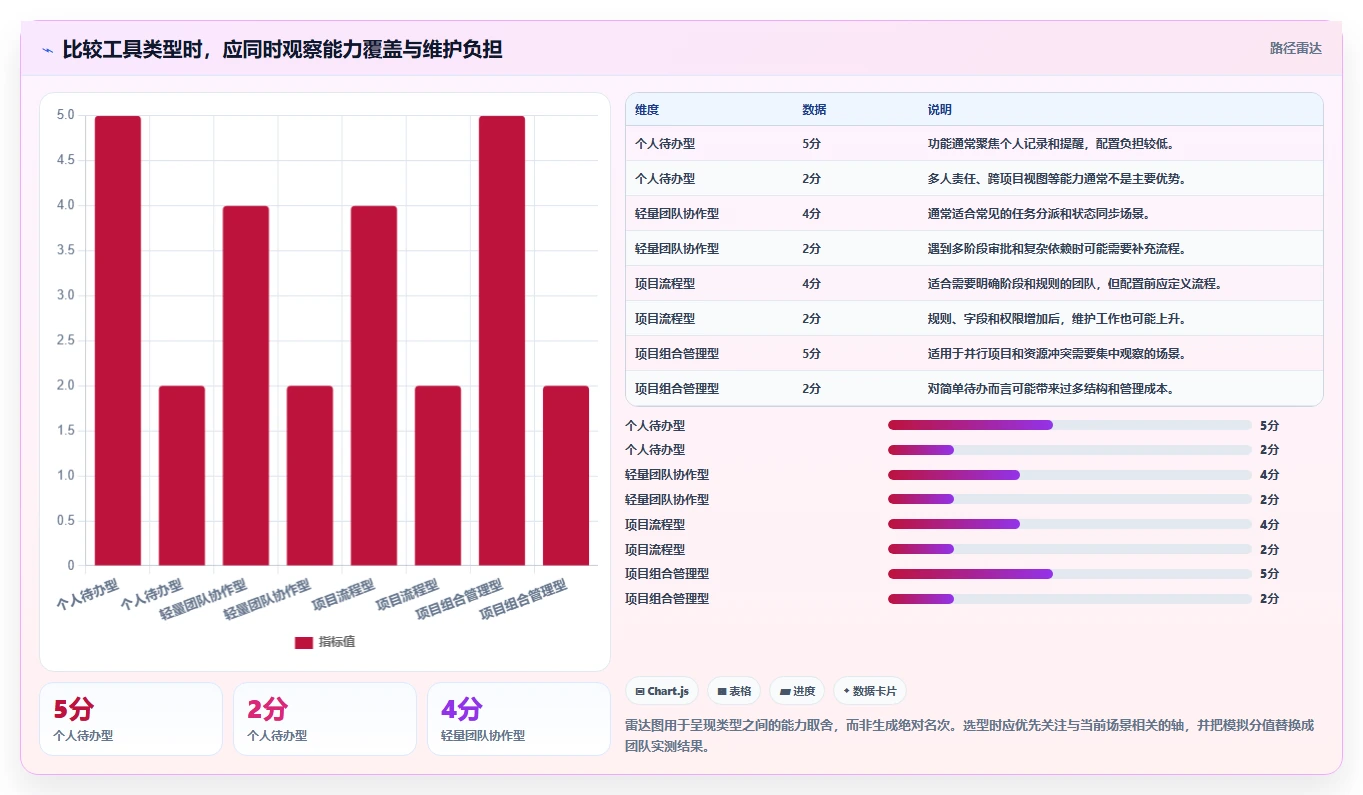Click the 项目组合管理型 chart bar at 5.0
This screenshot has width=1363, height=795.
pos(502,341)
